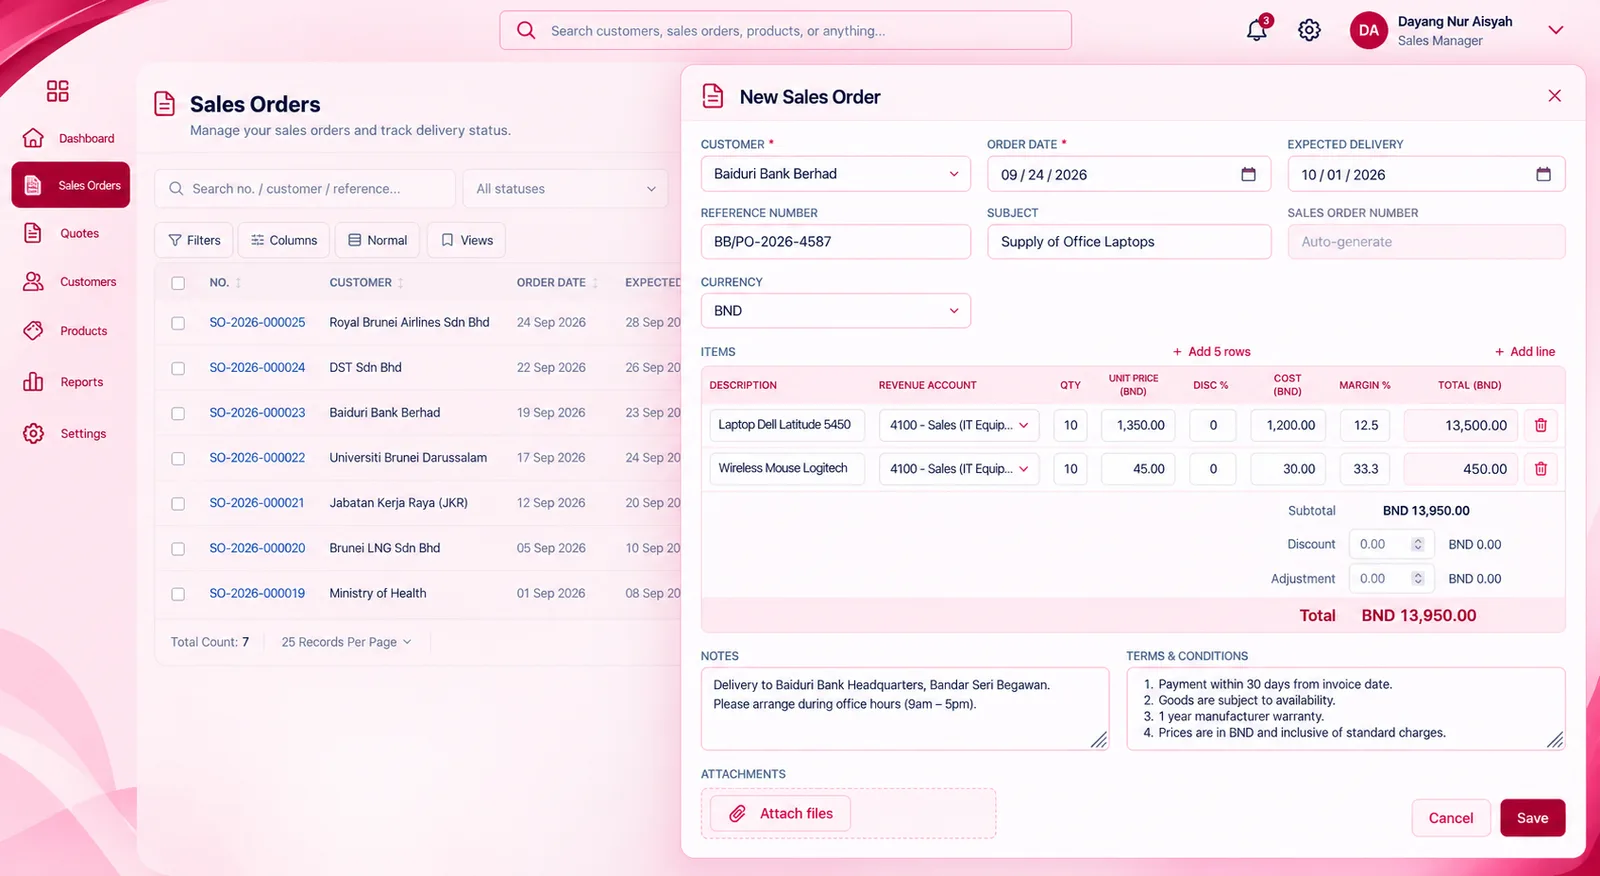This screenshot has height=876, width=1600.
Task: Delete the Wireless Mouse Logitech line
Action: click(x=1541, y=468)
